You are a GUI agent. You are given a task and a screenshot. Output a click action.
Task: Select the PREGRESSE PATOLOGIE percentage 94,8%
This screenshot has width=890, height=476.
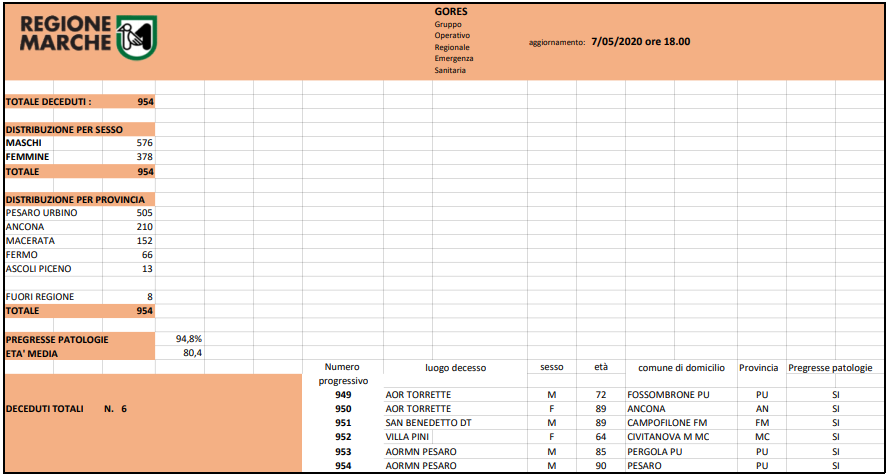189,339
